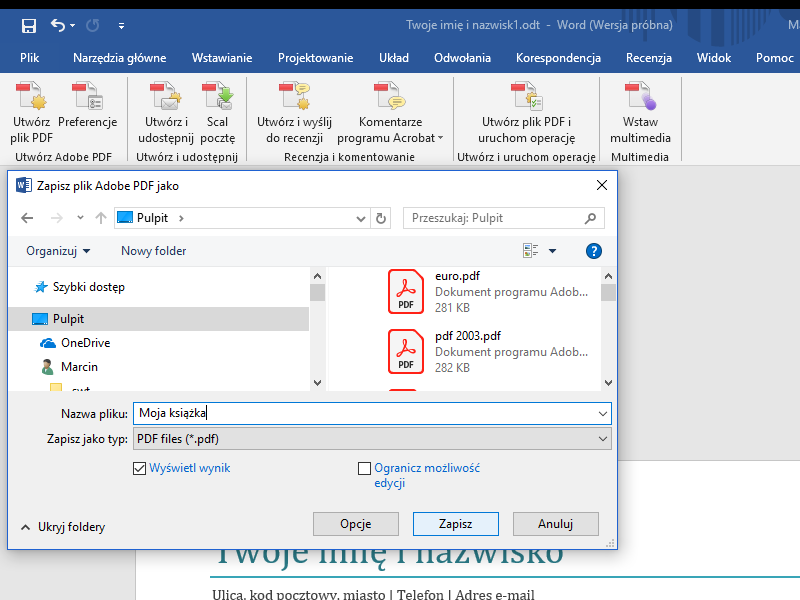Select the Widok tab

click(x=714, y=58)
